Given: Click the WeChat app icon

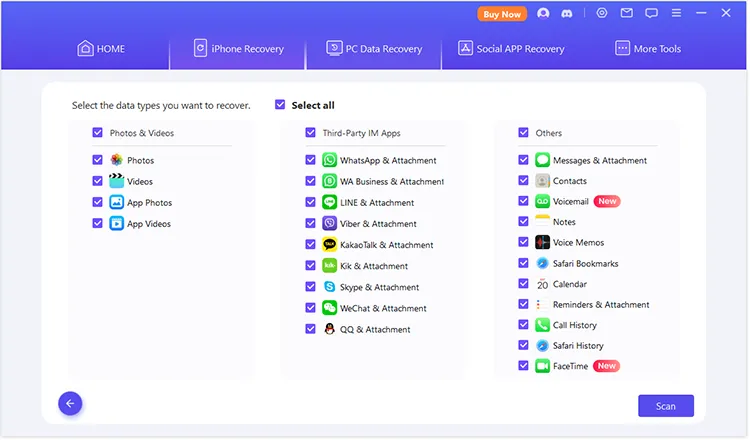Looking at the screenshot, I should tap(329, 308).
